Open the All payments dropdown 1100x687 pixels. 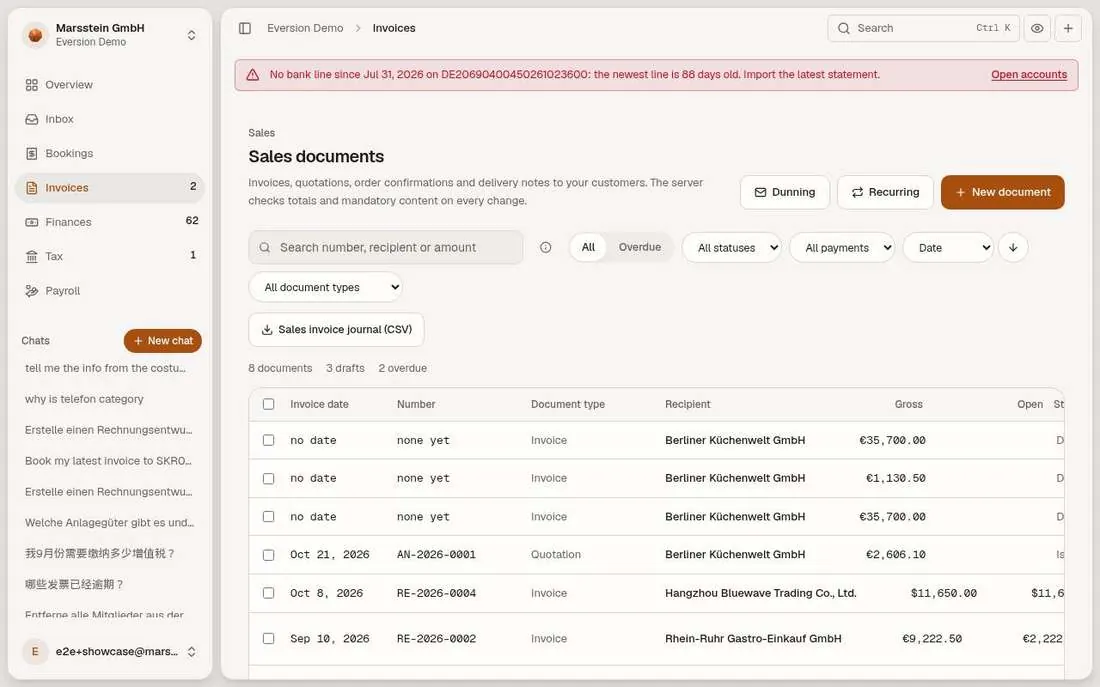pyautogui.click(x=842, y=248)
